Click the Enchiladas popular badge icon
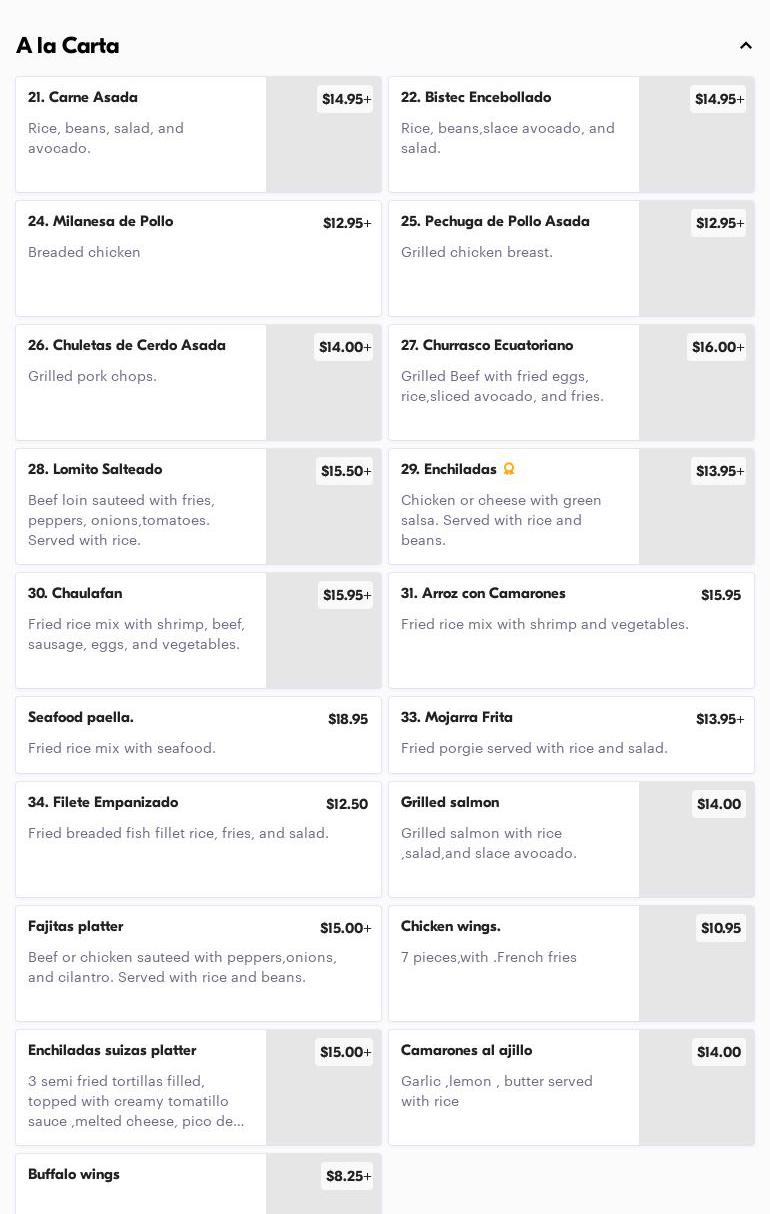Image resolution: width=770 pixels, height=1214 pixels. click(508, 469)
